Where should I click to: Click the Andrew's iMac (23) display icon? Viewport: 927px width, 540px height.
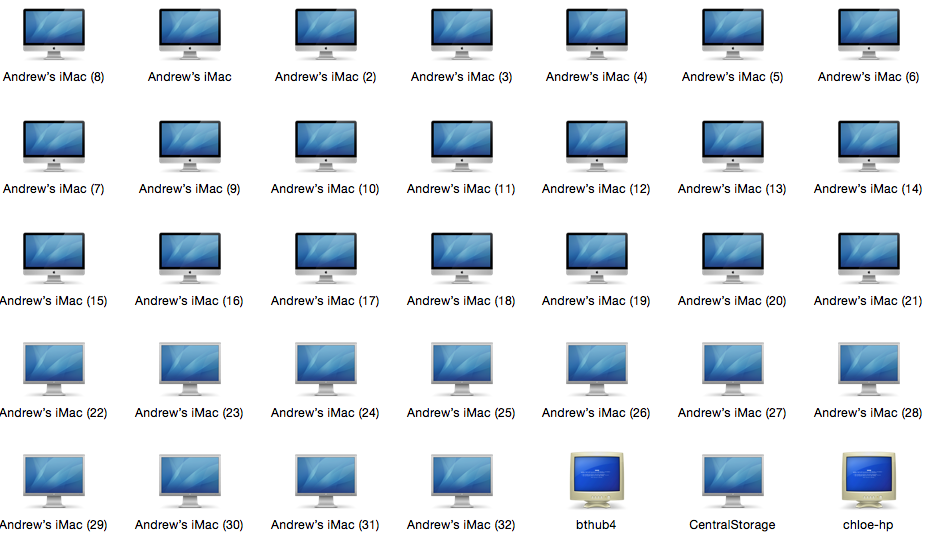click(x=190, y=368)
